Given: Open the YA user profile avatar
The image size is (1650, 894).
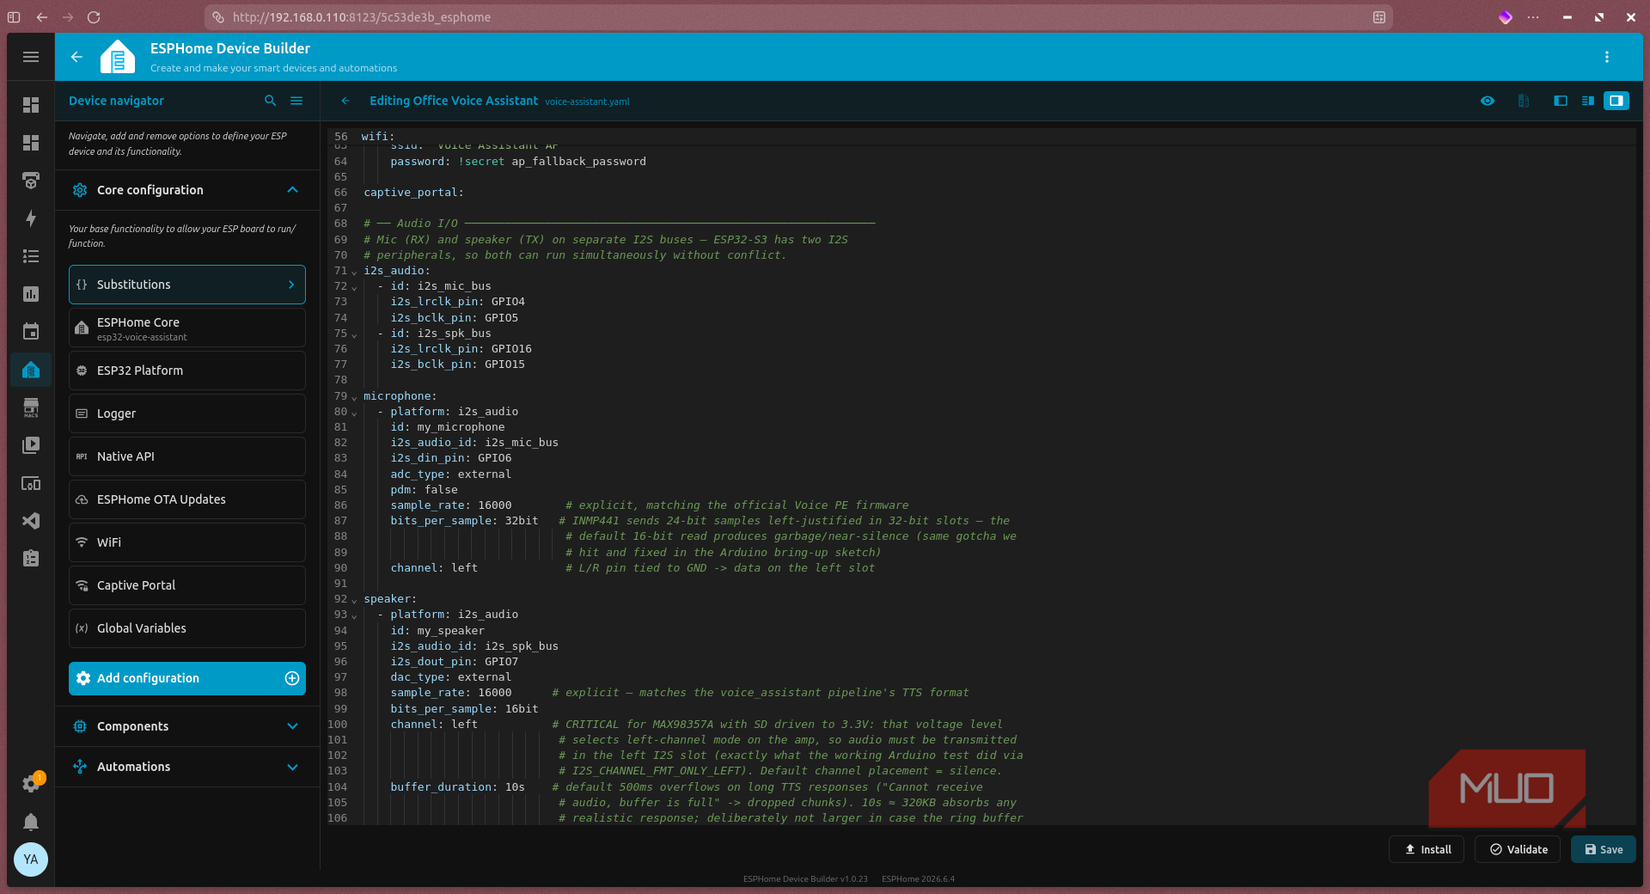Looking at the screenshot, I should tap(31, 860).
